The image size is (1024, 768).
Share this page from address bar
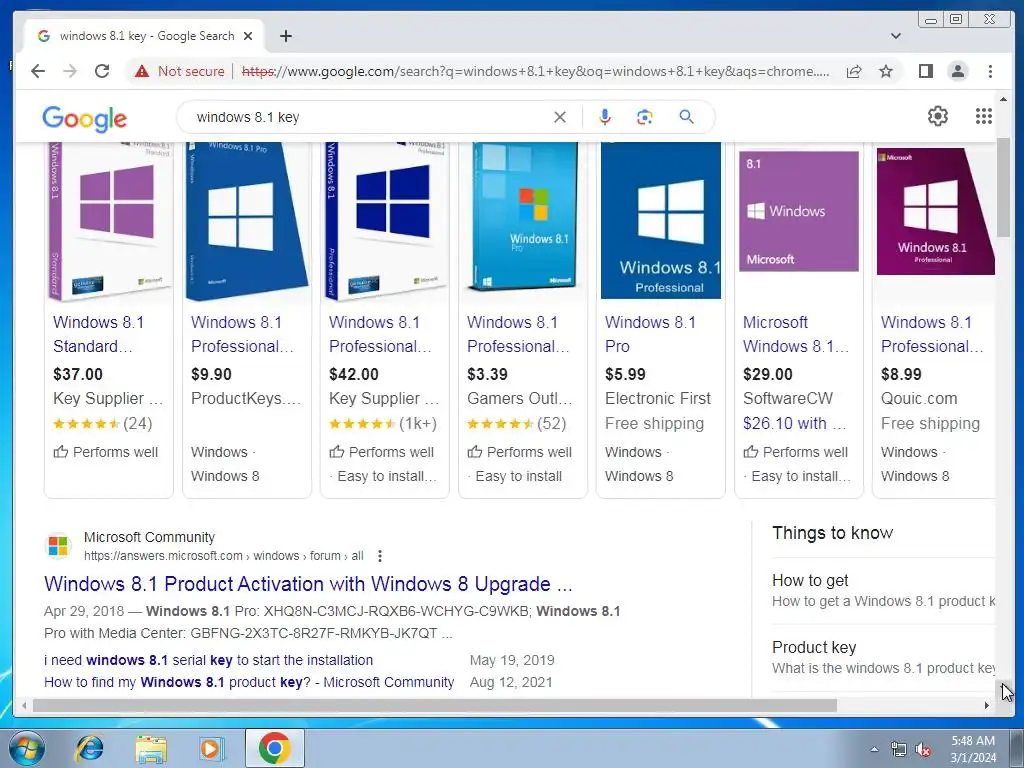click(x=854, y=71)
